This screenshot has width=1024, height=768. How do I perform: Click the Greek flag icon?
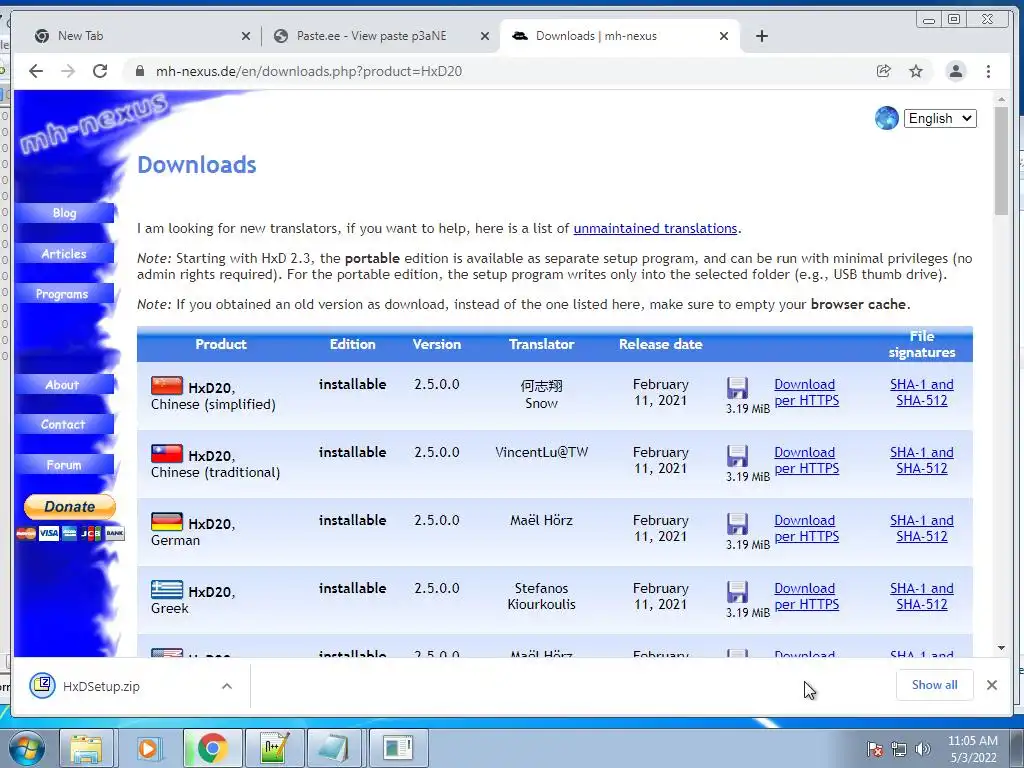(x=167, y=589)
